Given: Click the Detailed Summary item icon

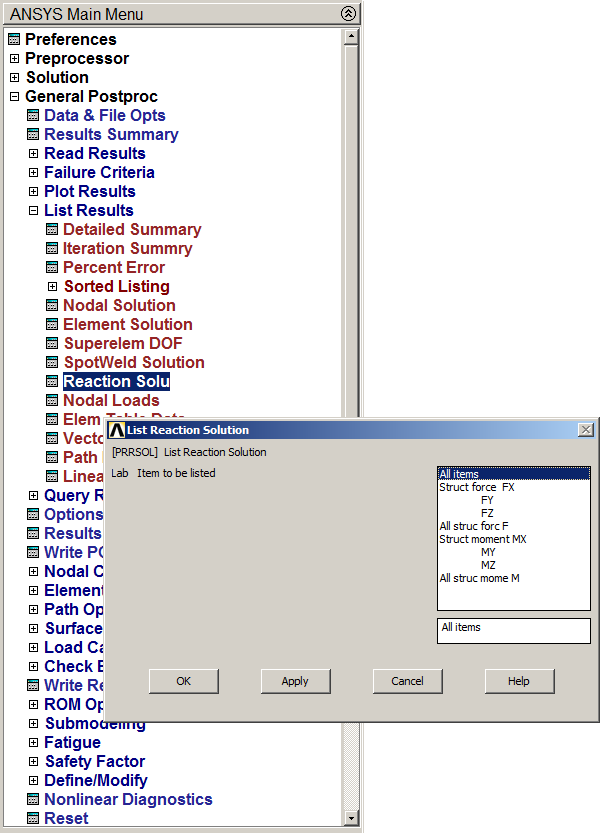Looking at the screenshot, I should [x=52, y=230].
